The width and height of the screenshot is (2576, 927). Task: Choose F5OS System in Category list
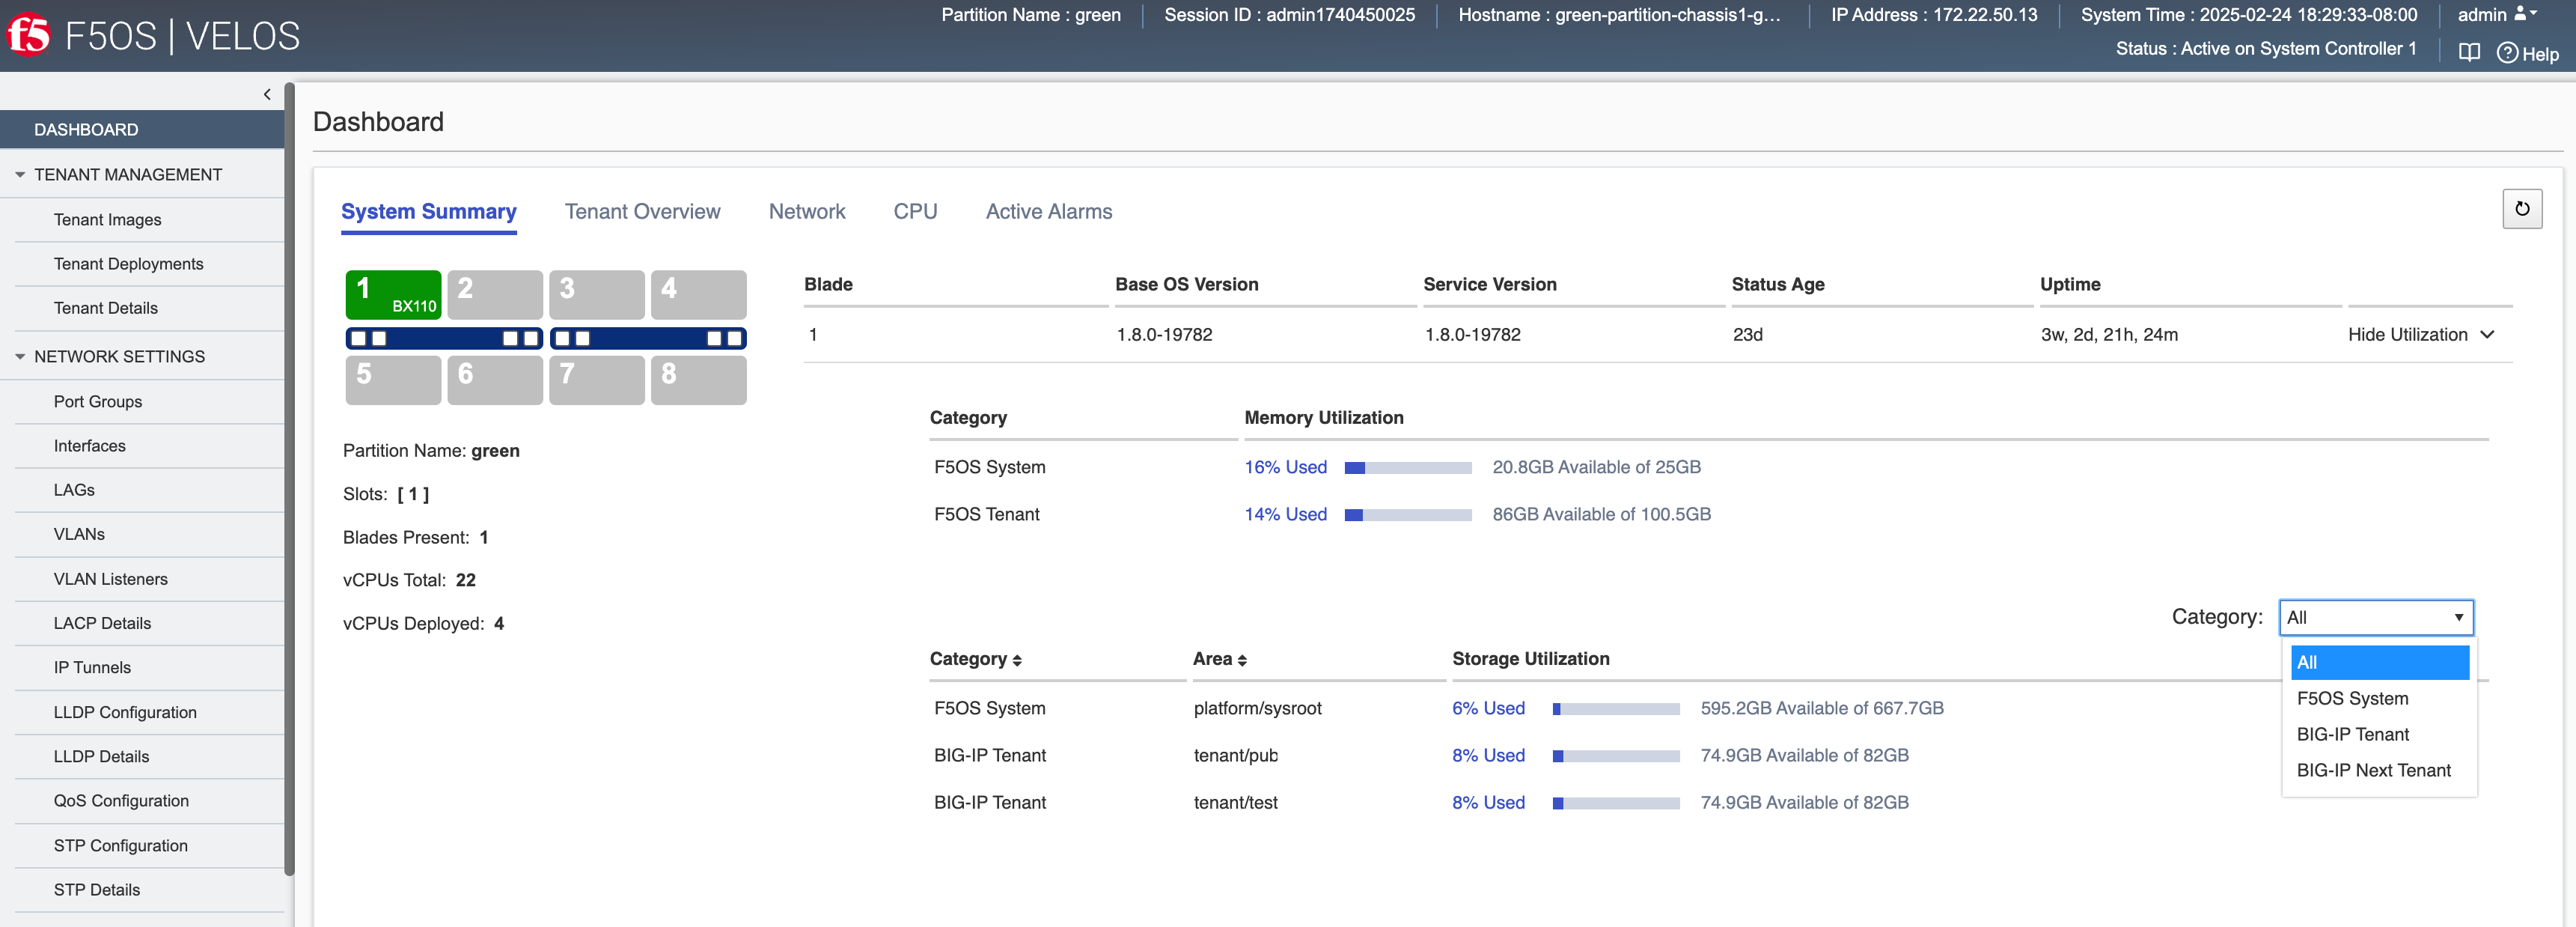tap(2379, 698)
